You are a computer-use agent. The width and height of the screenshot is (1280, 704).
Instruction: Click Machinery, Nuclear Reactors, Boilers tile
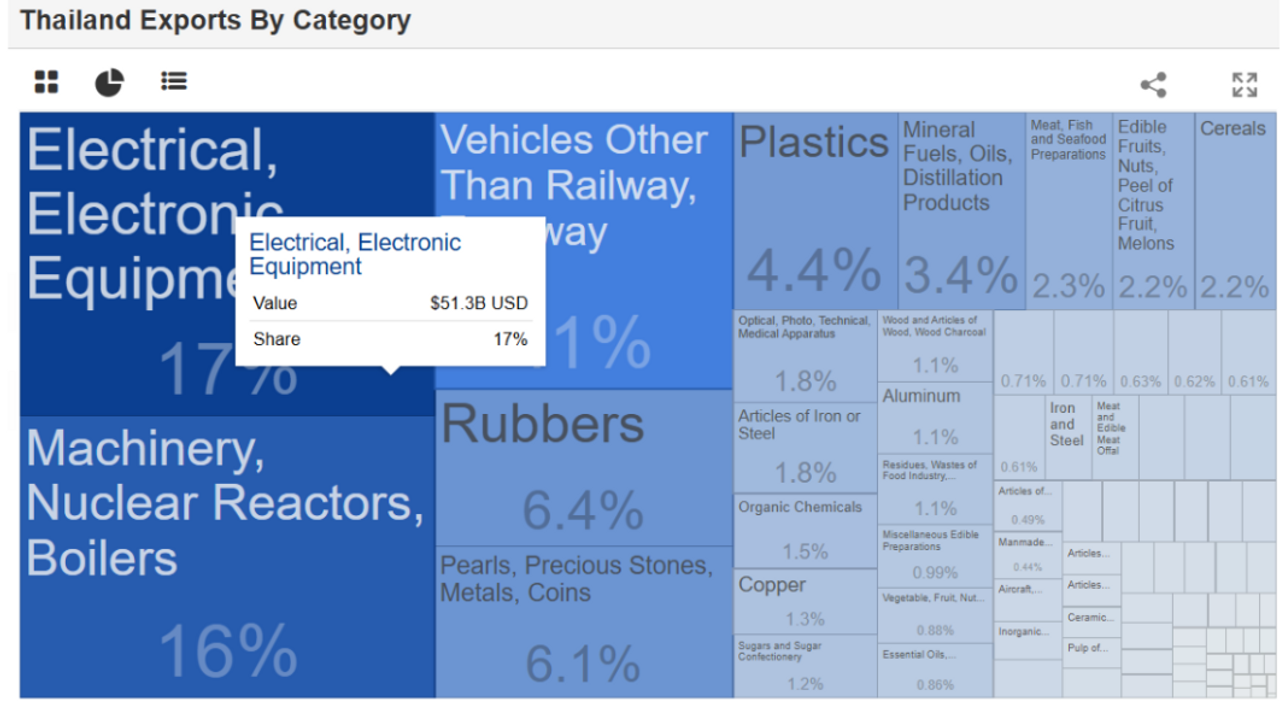pyautogui.click(x=227, y=556)
